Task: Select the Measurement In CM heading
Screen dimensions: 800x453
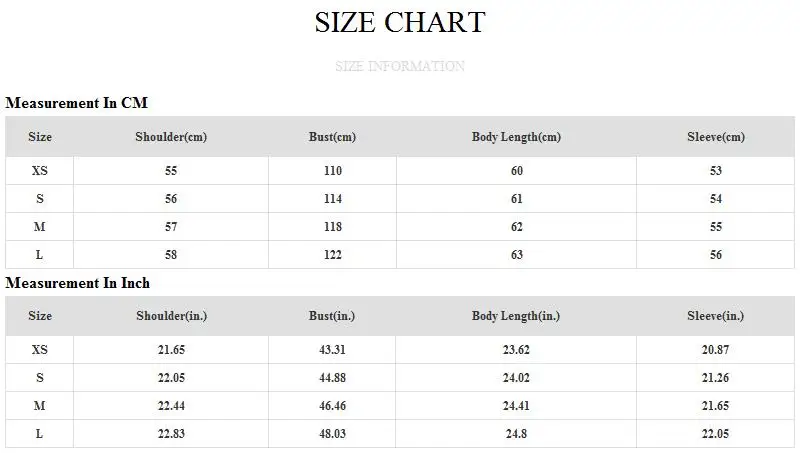Action: [77, 103]
